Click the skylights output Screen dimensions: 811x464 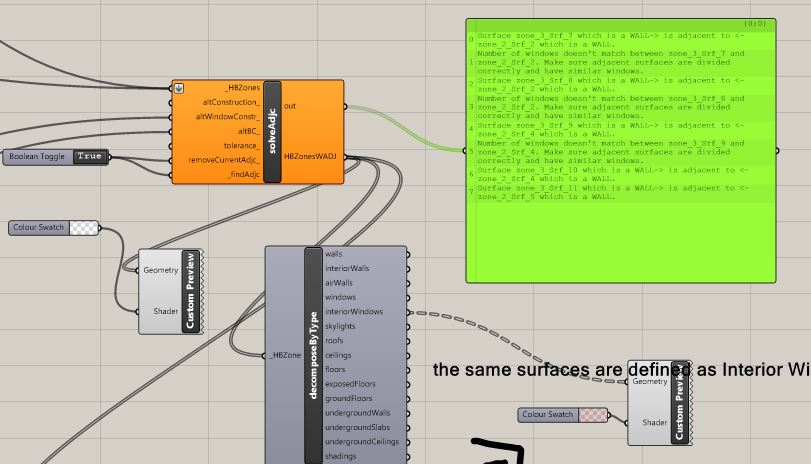(x=340, y=326)
